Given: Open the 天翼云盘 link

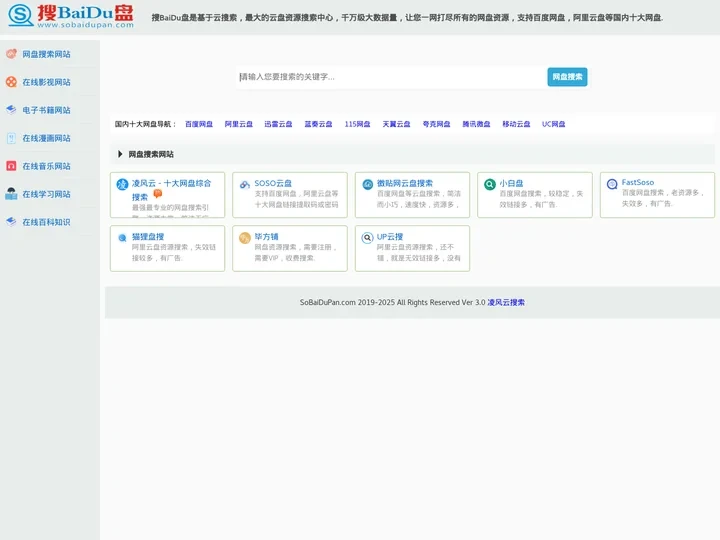Looking at the screenshot, I should pyautogui.click(x=396, y=124).
